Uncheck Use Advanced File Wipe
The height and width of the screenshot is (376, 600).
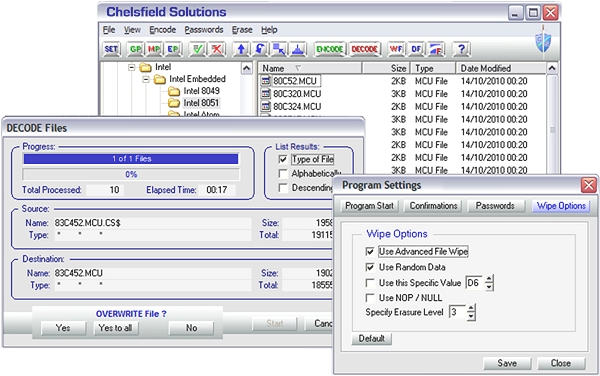click(370, 251)
